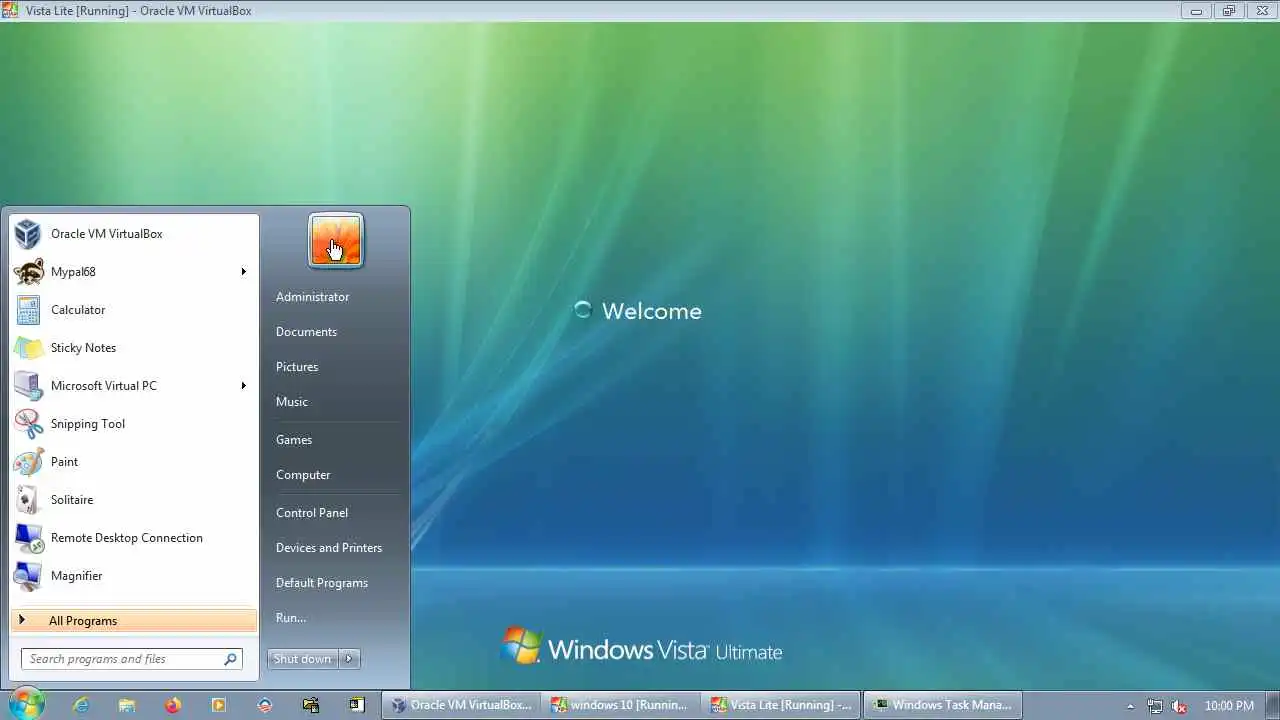Open Windows Explorer folder on taskbar
Screen dimensions: 1280x720
pos(127,705)
